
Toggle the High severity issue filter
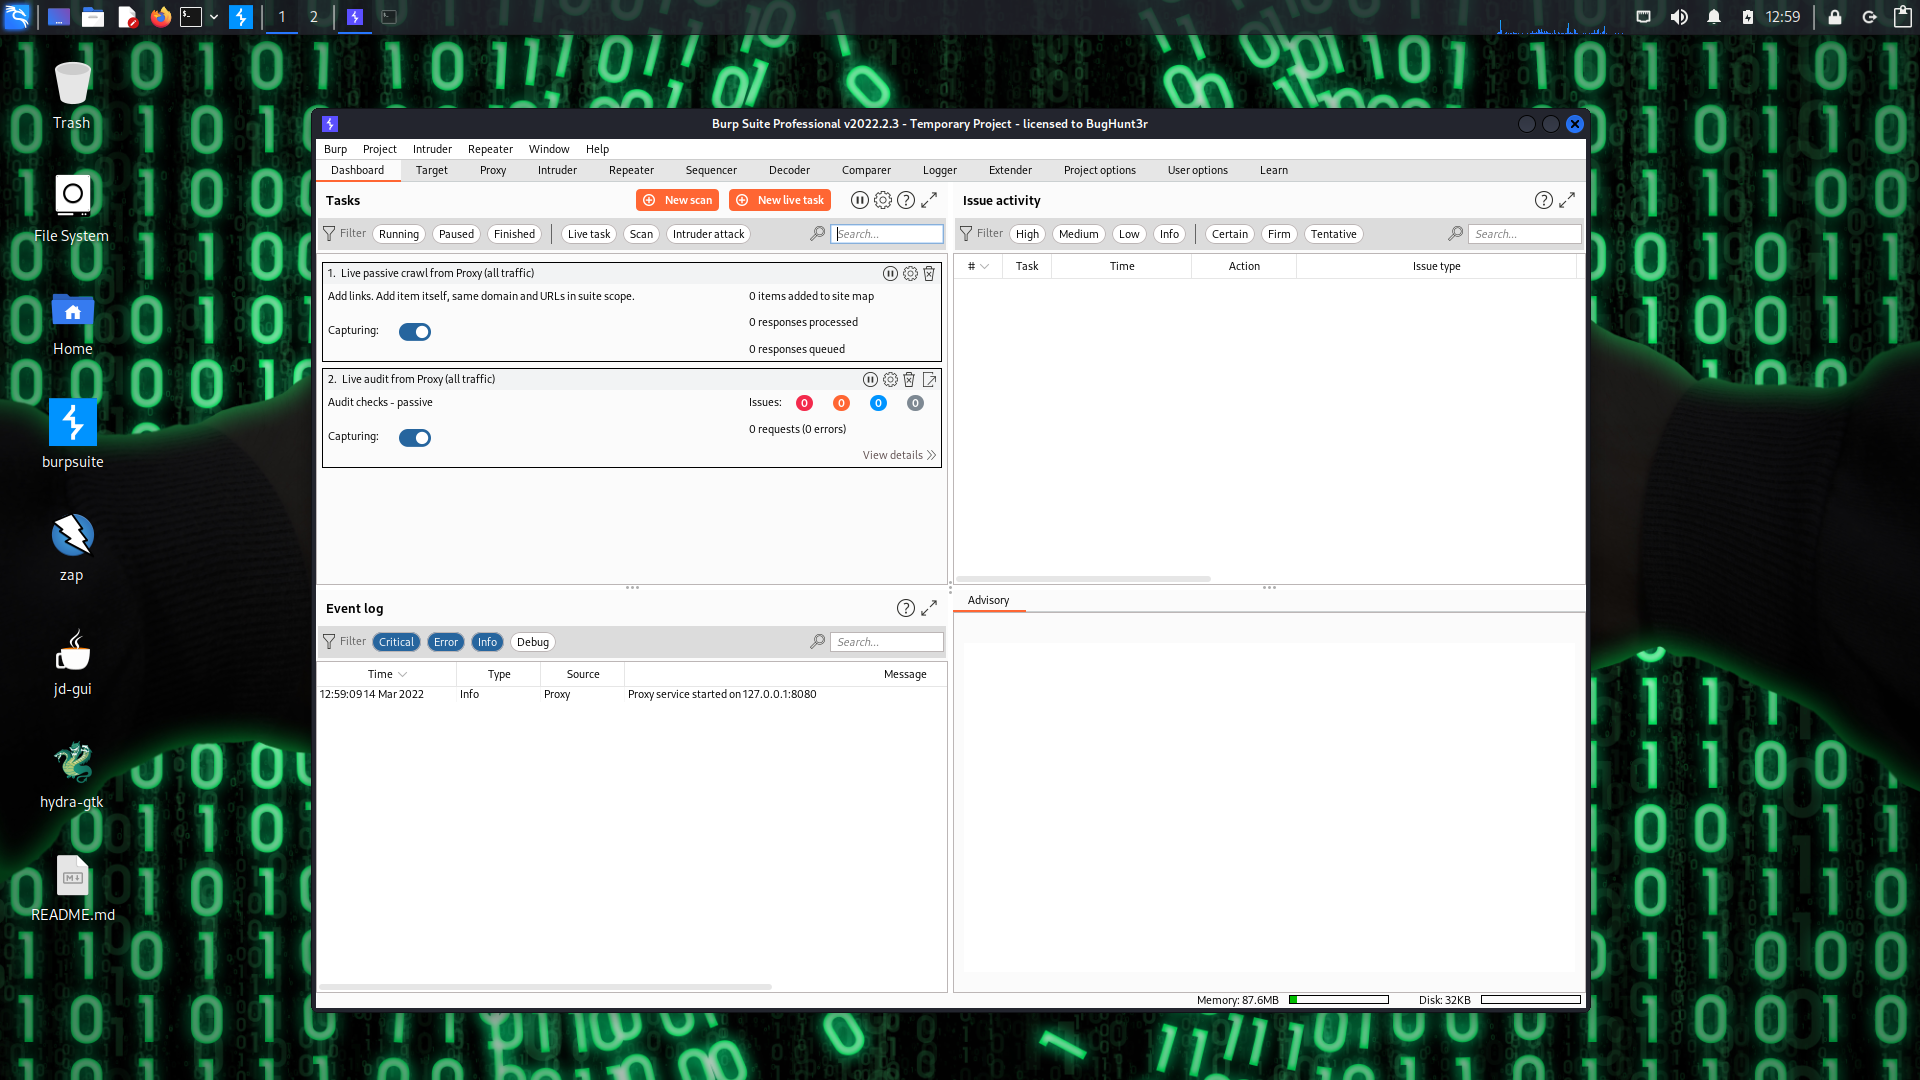pos(1027,234)
